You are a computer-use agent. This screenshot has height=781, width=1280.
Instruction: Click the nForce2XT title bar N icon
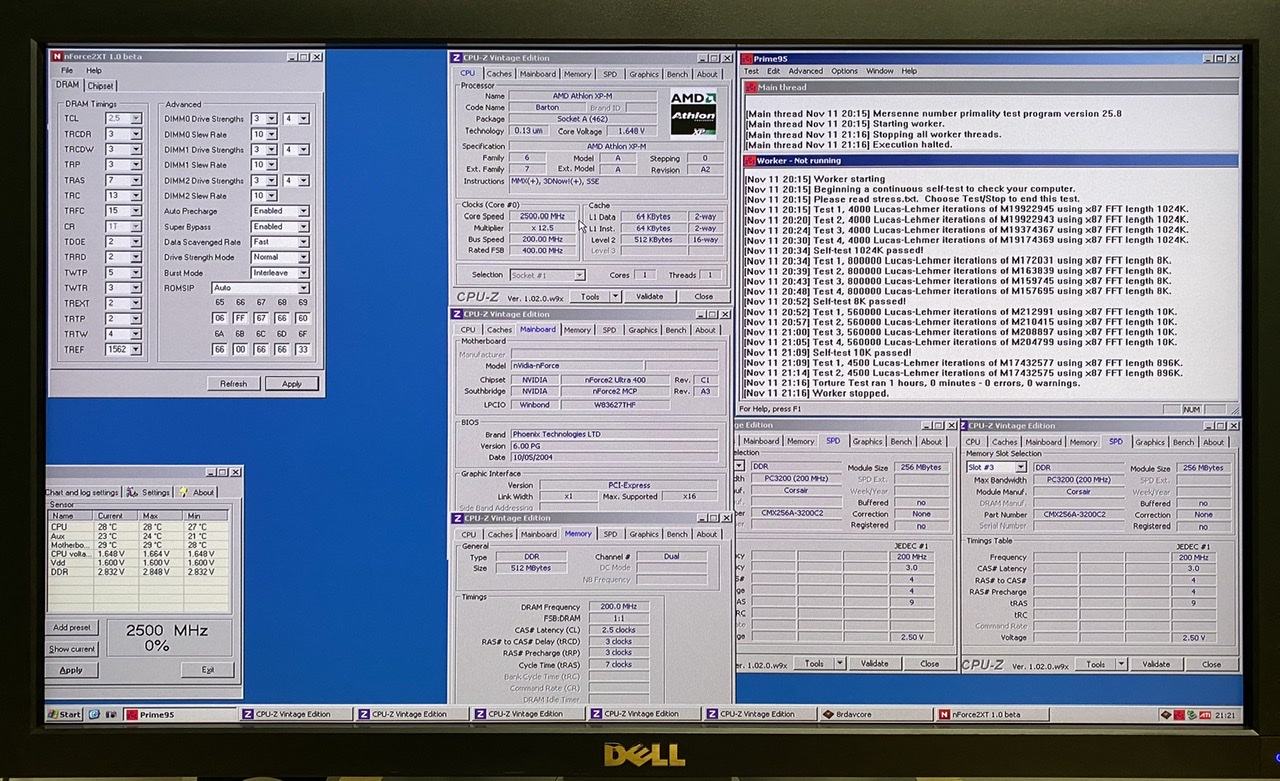pyautogui.click(x=56, y=56)
